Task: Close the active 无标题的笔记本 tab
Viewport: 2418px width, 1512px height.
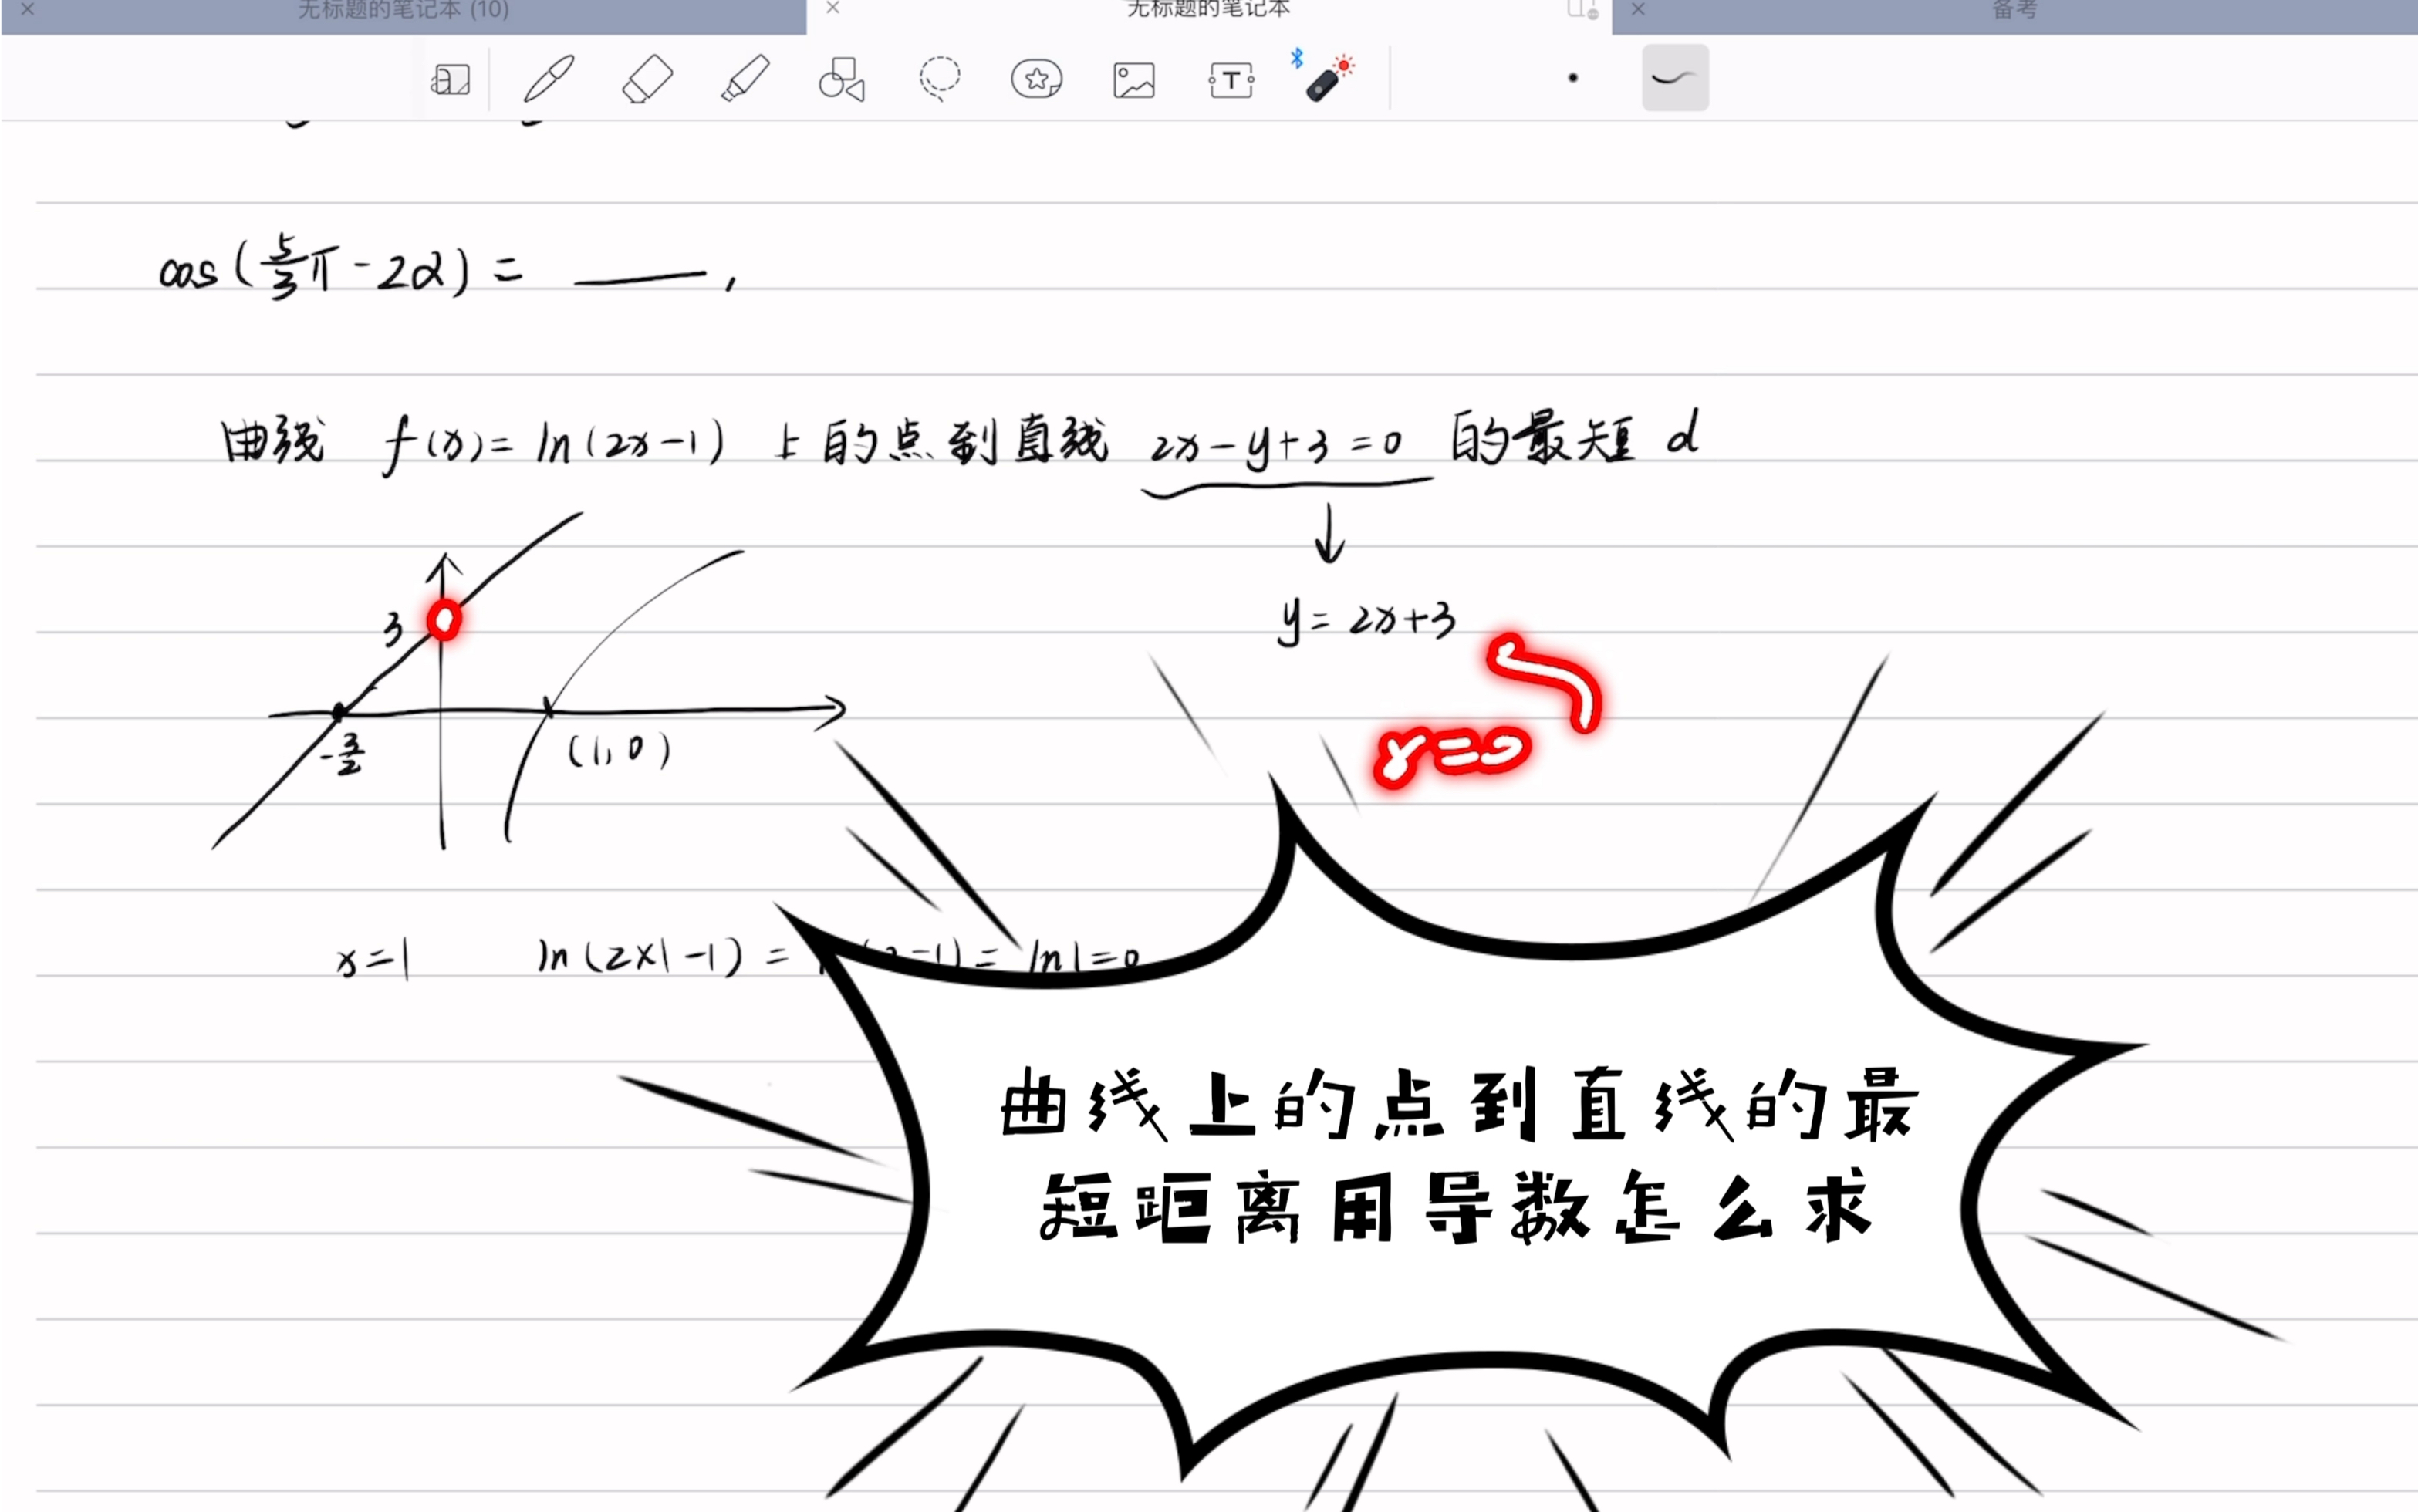Action: tap(832, 8)
